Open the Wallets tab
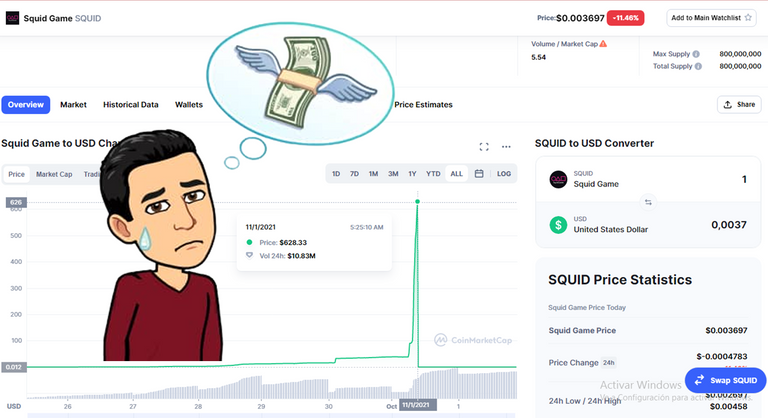Screen dimensions: 768x418 click(x=189, y=104)
